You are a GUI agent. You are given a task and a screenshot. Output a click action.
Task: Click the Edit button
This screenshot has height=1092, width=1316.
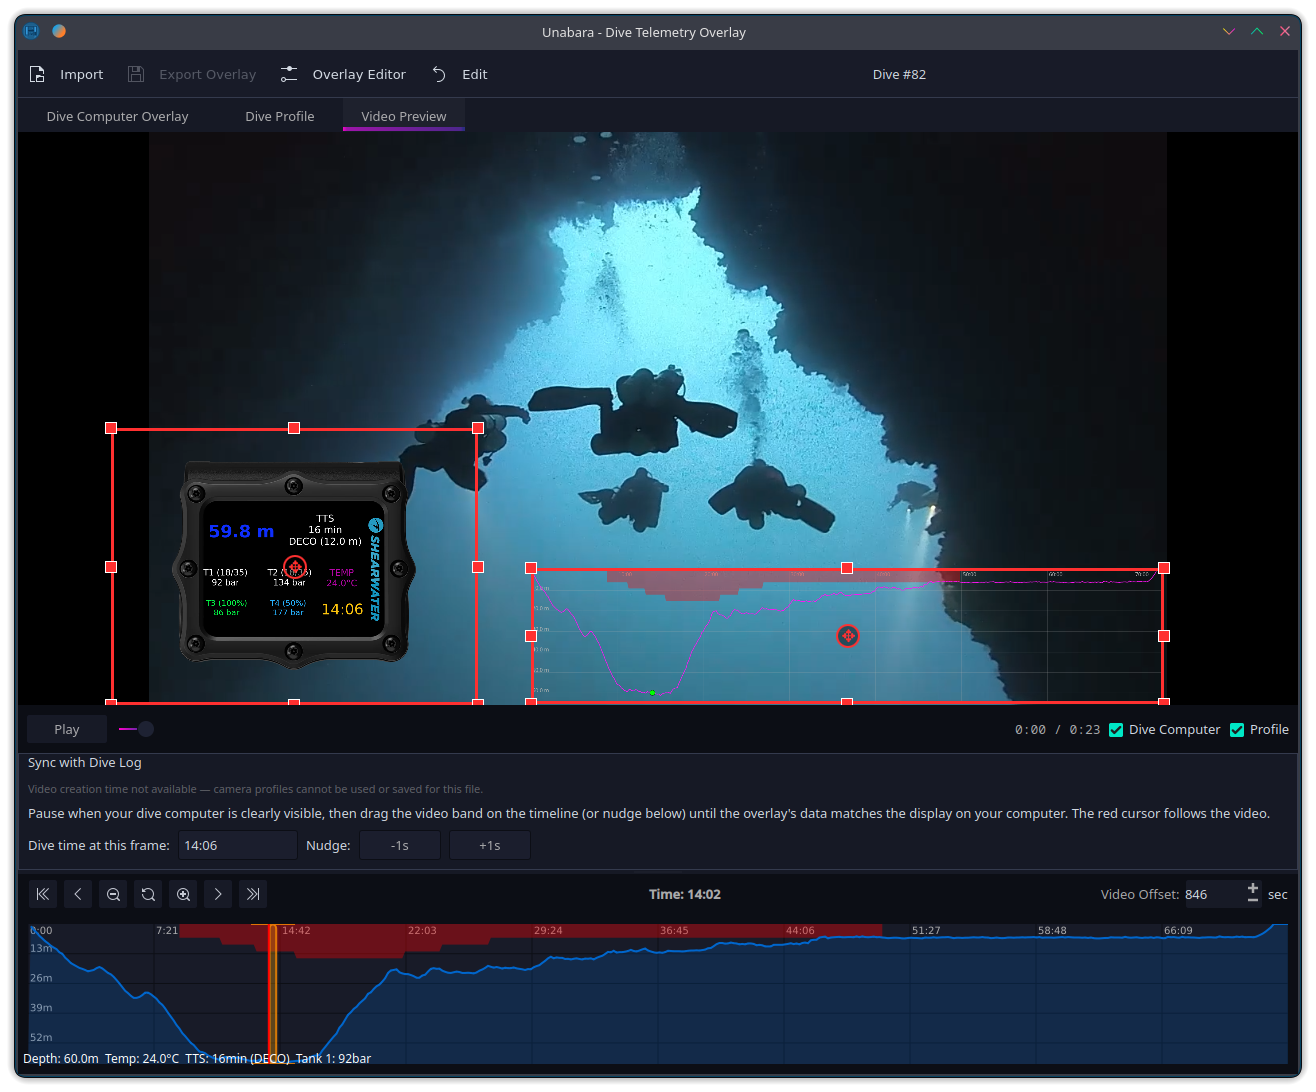(459, 74)
